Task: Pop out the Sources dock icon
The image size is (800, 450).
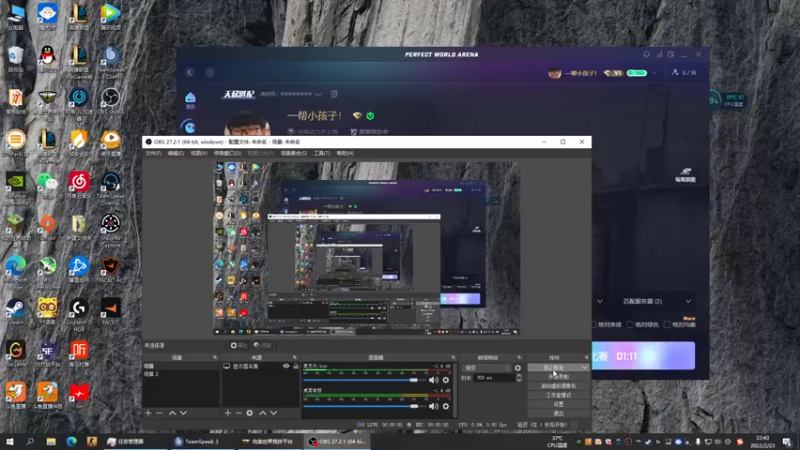Action: point(294,357)
